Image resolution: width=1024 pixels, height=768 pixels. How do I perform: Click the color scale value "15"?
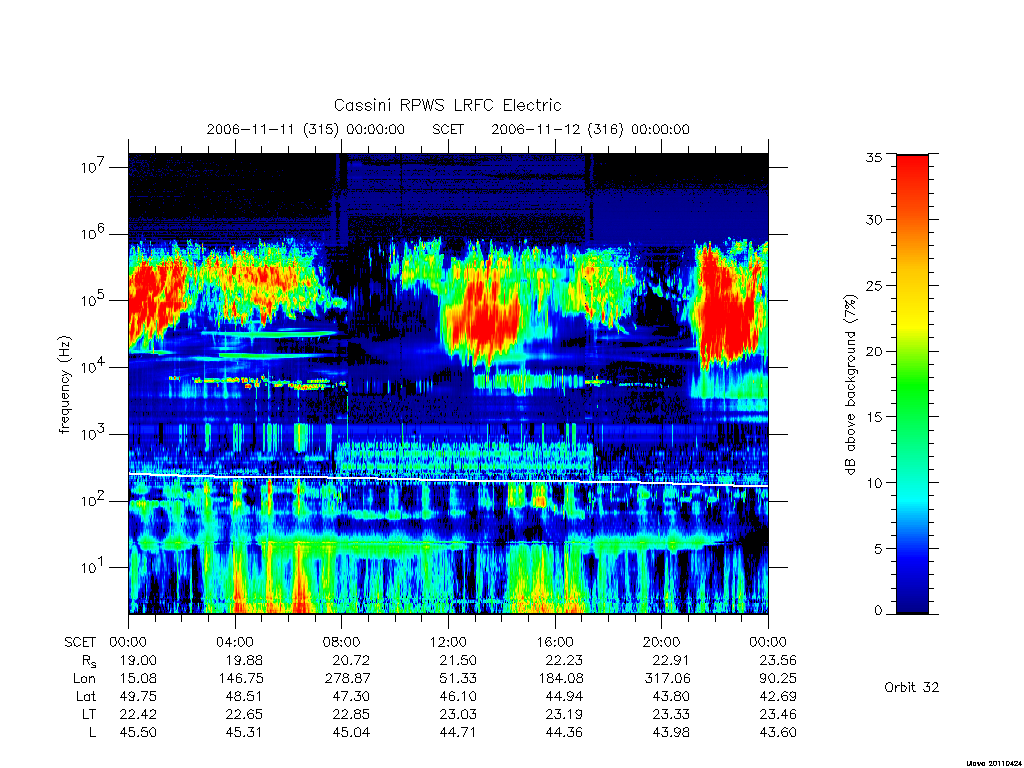coord(873,417)
